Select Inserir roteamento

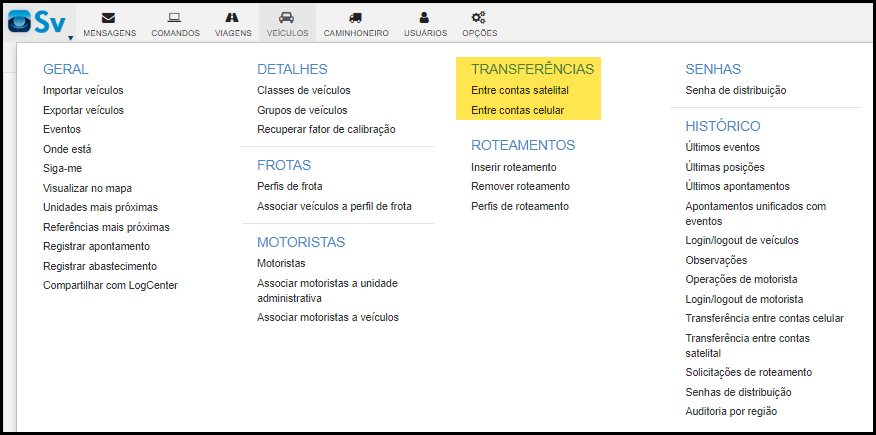click(x=513, y=167)
